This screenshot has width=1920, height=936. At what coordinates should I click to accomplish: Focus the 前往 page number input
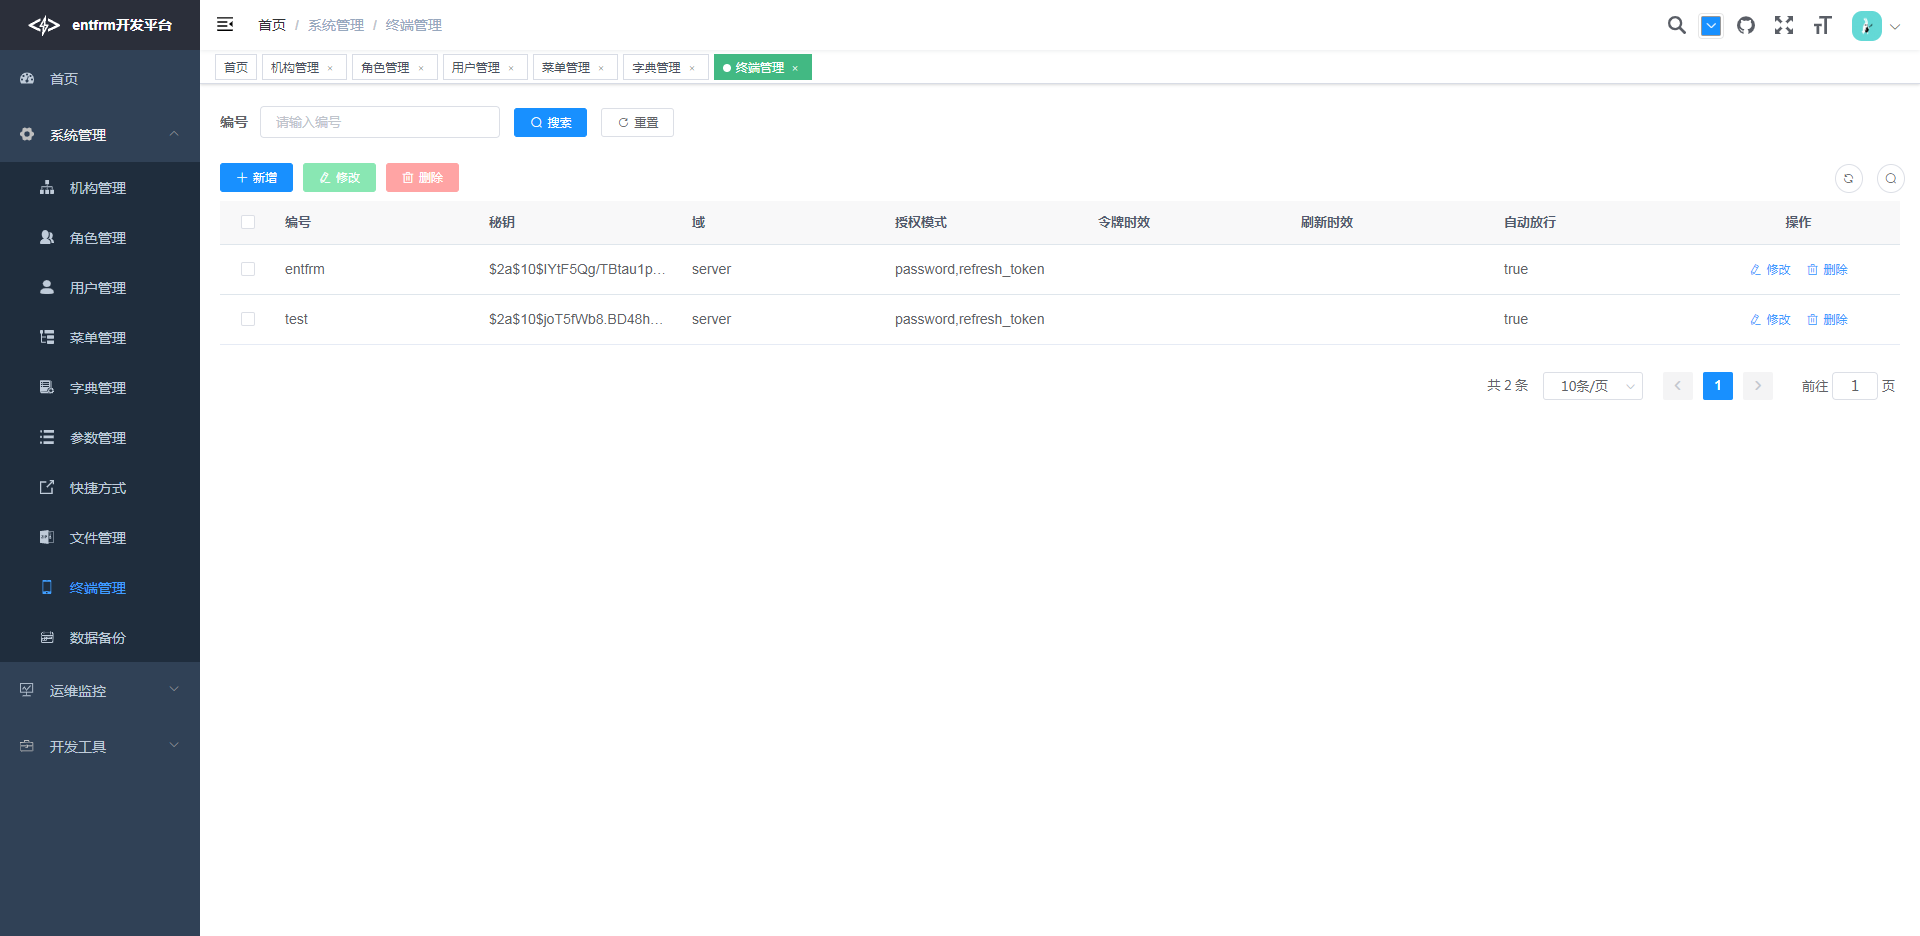(1855, 386)
